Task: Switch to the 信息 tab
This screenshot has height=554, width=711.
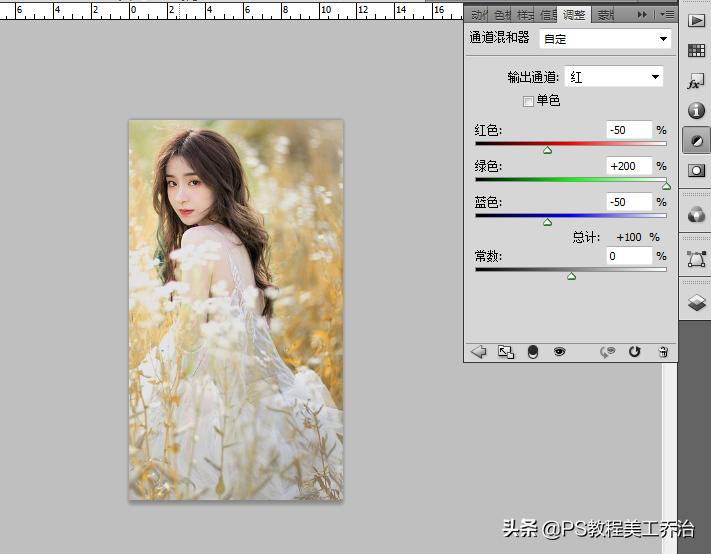Action: point(548,15)
